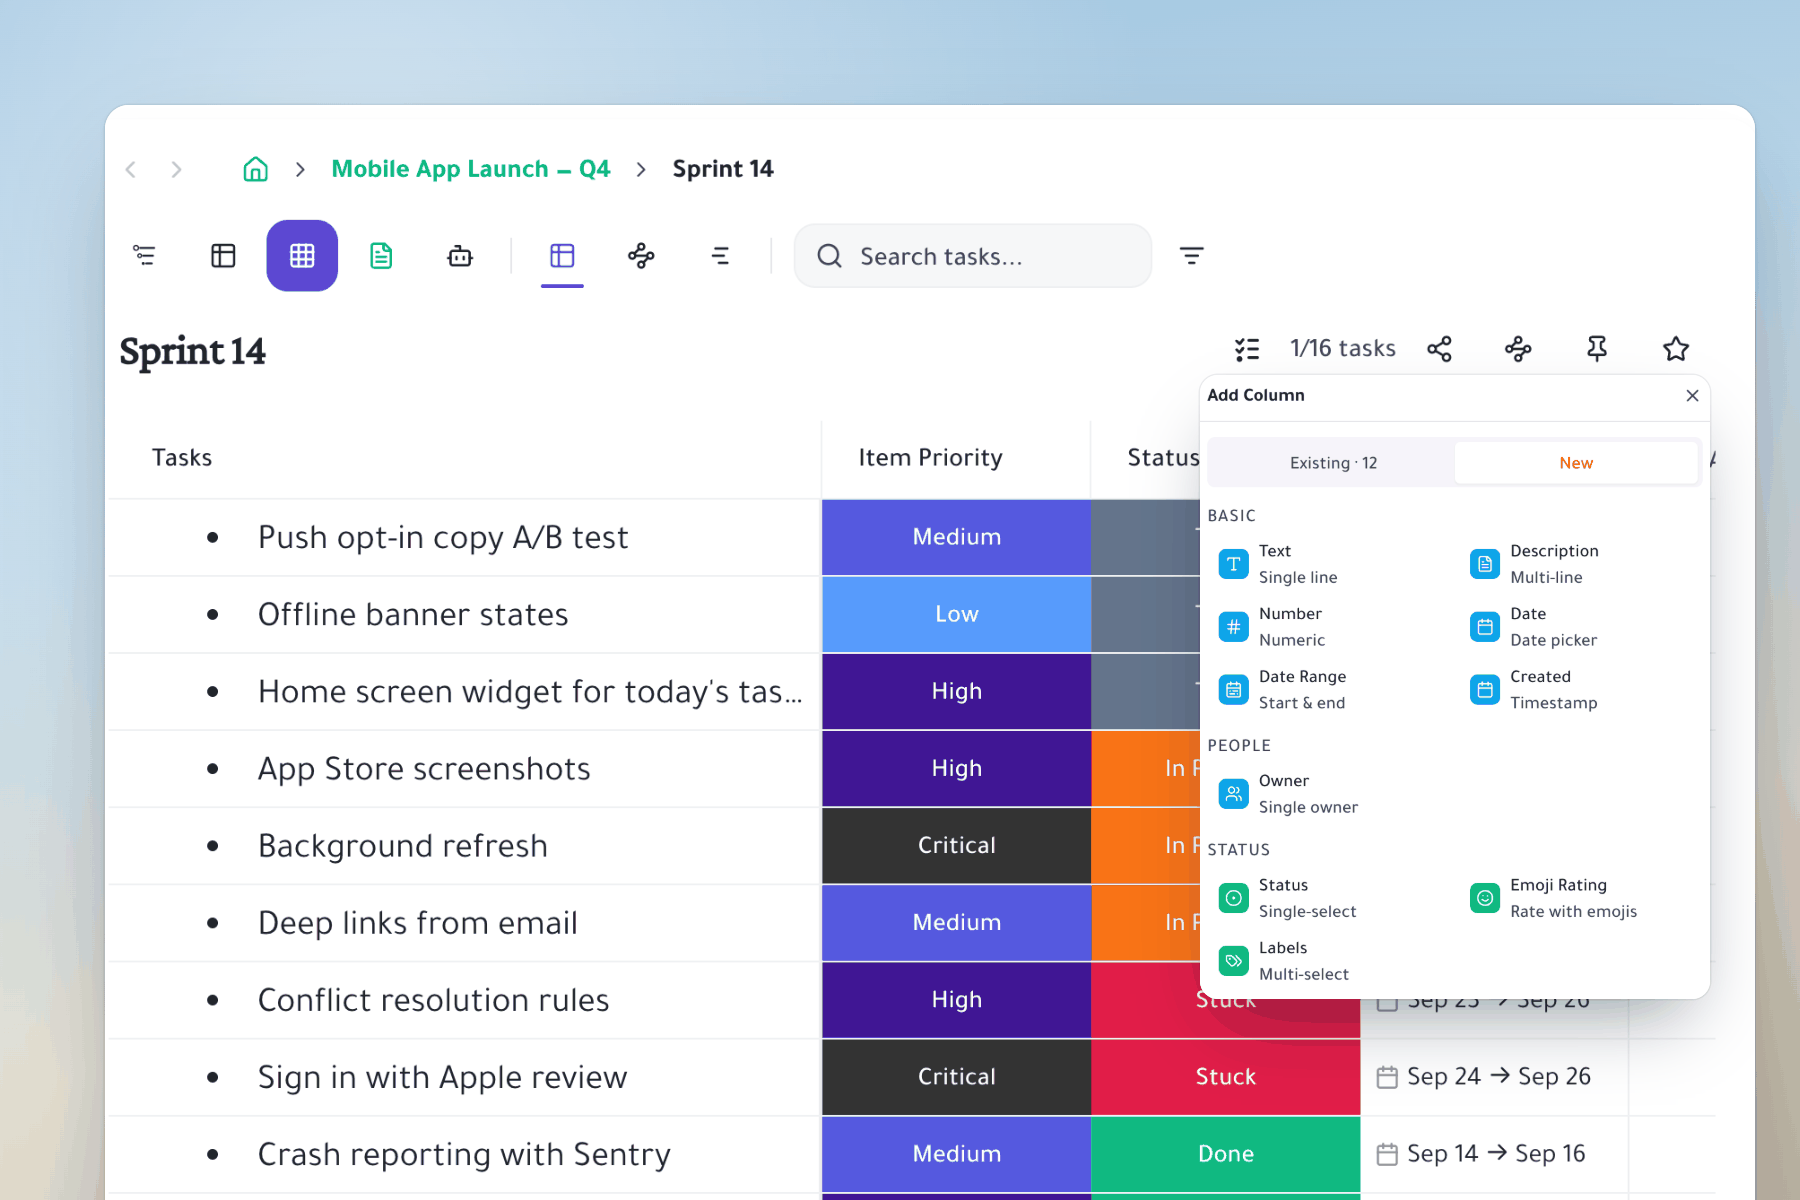Open the Mobile App Launch – Q4 breadcrumb
The image size is (1800, 1200).
point(471,169)
